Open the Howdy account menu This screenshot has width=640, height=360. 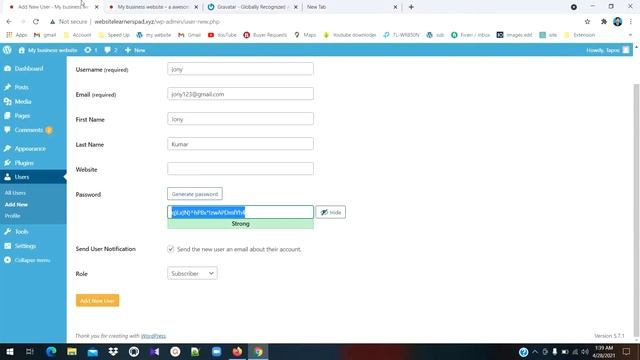tap(608, 50)
